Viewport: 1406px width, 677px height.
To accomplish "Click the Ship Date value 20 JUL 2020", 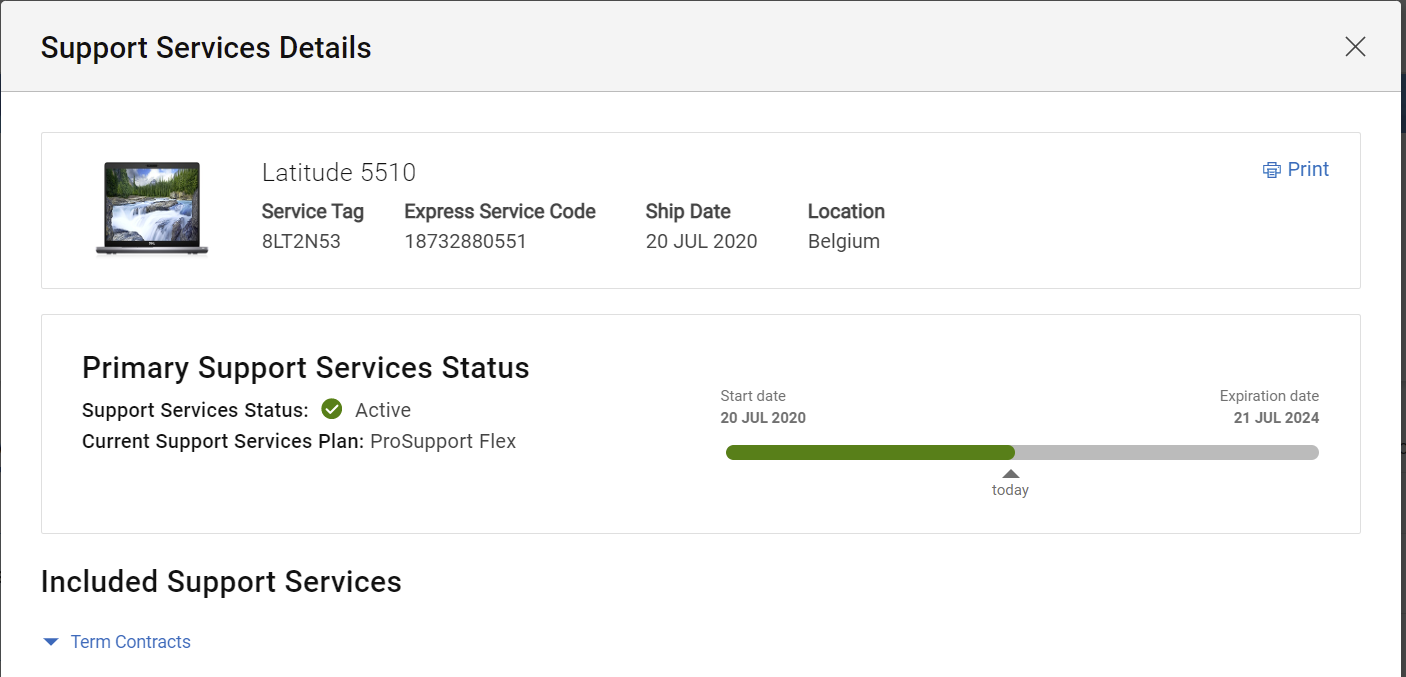I will coord(701,241).
